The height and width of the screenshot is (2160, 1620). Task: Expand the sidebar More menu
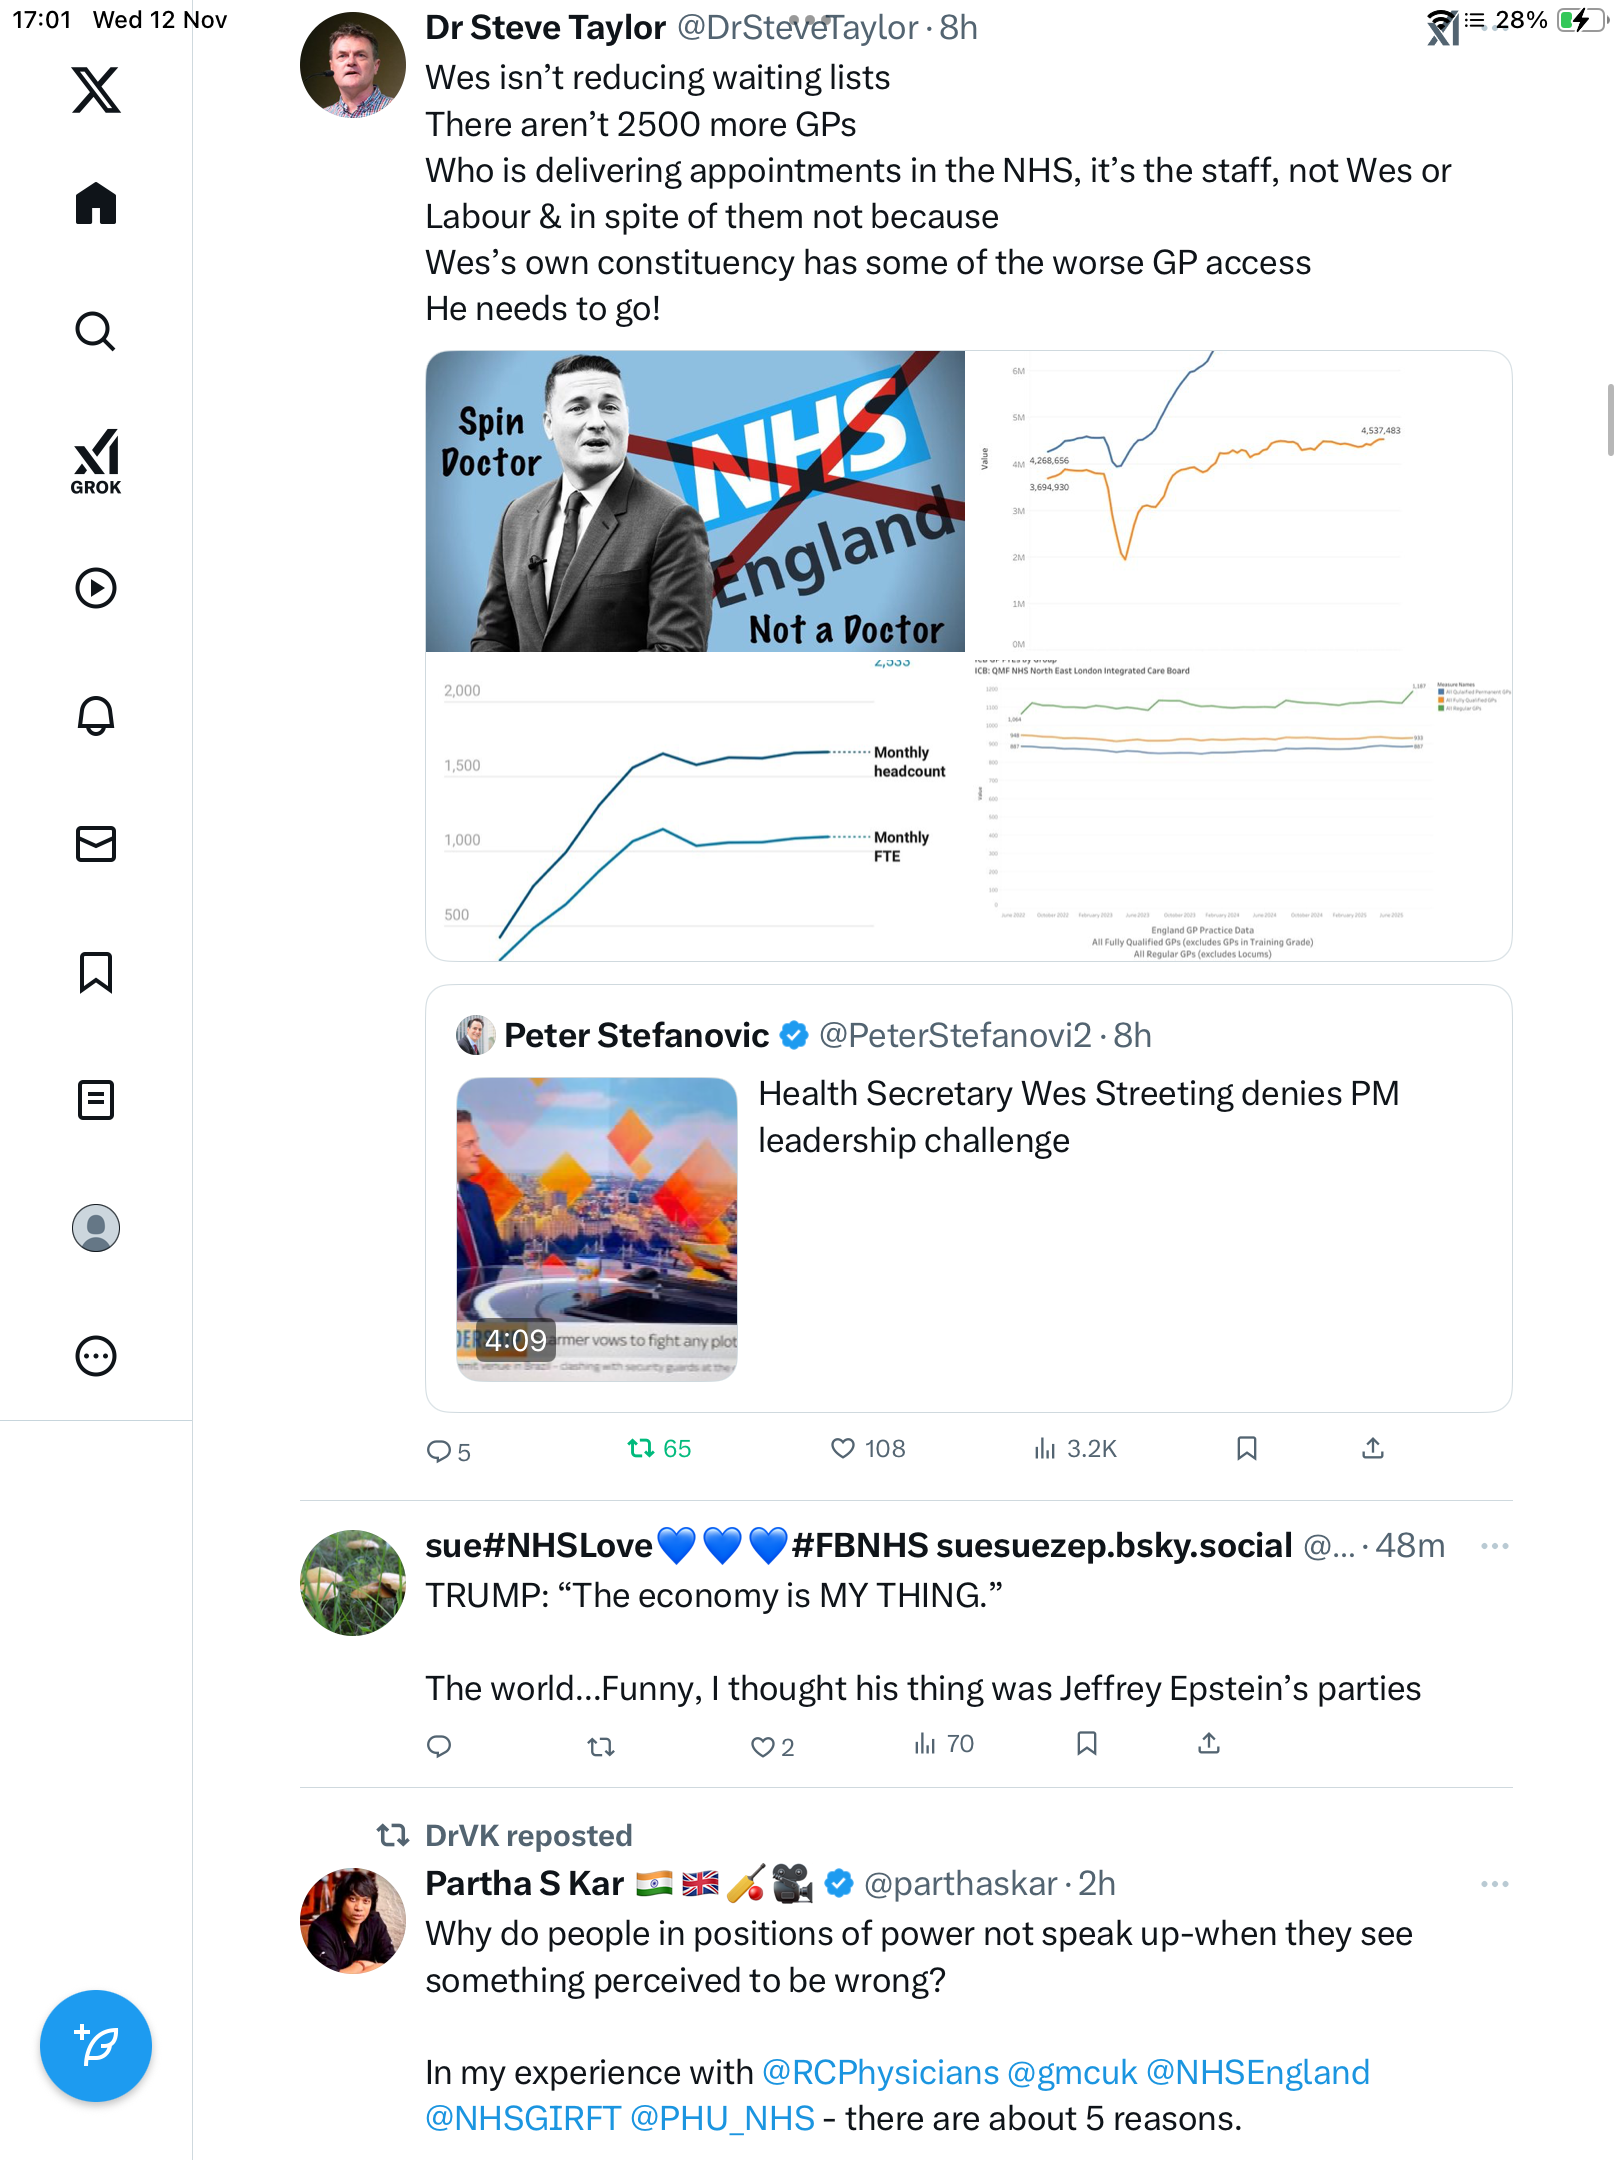[96, 1356]
